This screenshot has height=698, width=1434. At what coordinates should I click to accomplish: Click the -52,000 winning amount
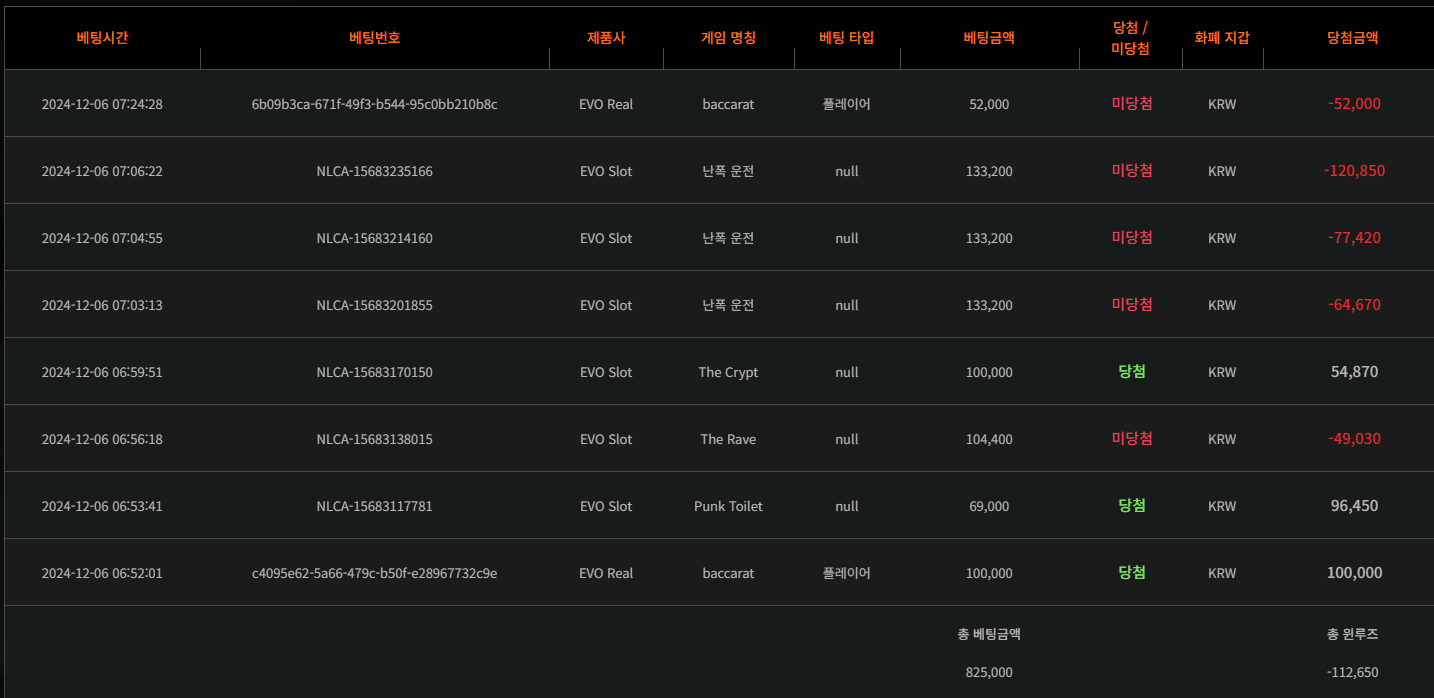tap(1354, 104)
